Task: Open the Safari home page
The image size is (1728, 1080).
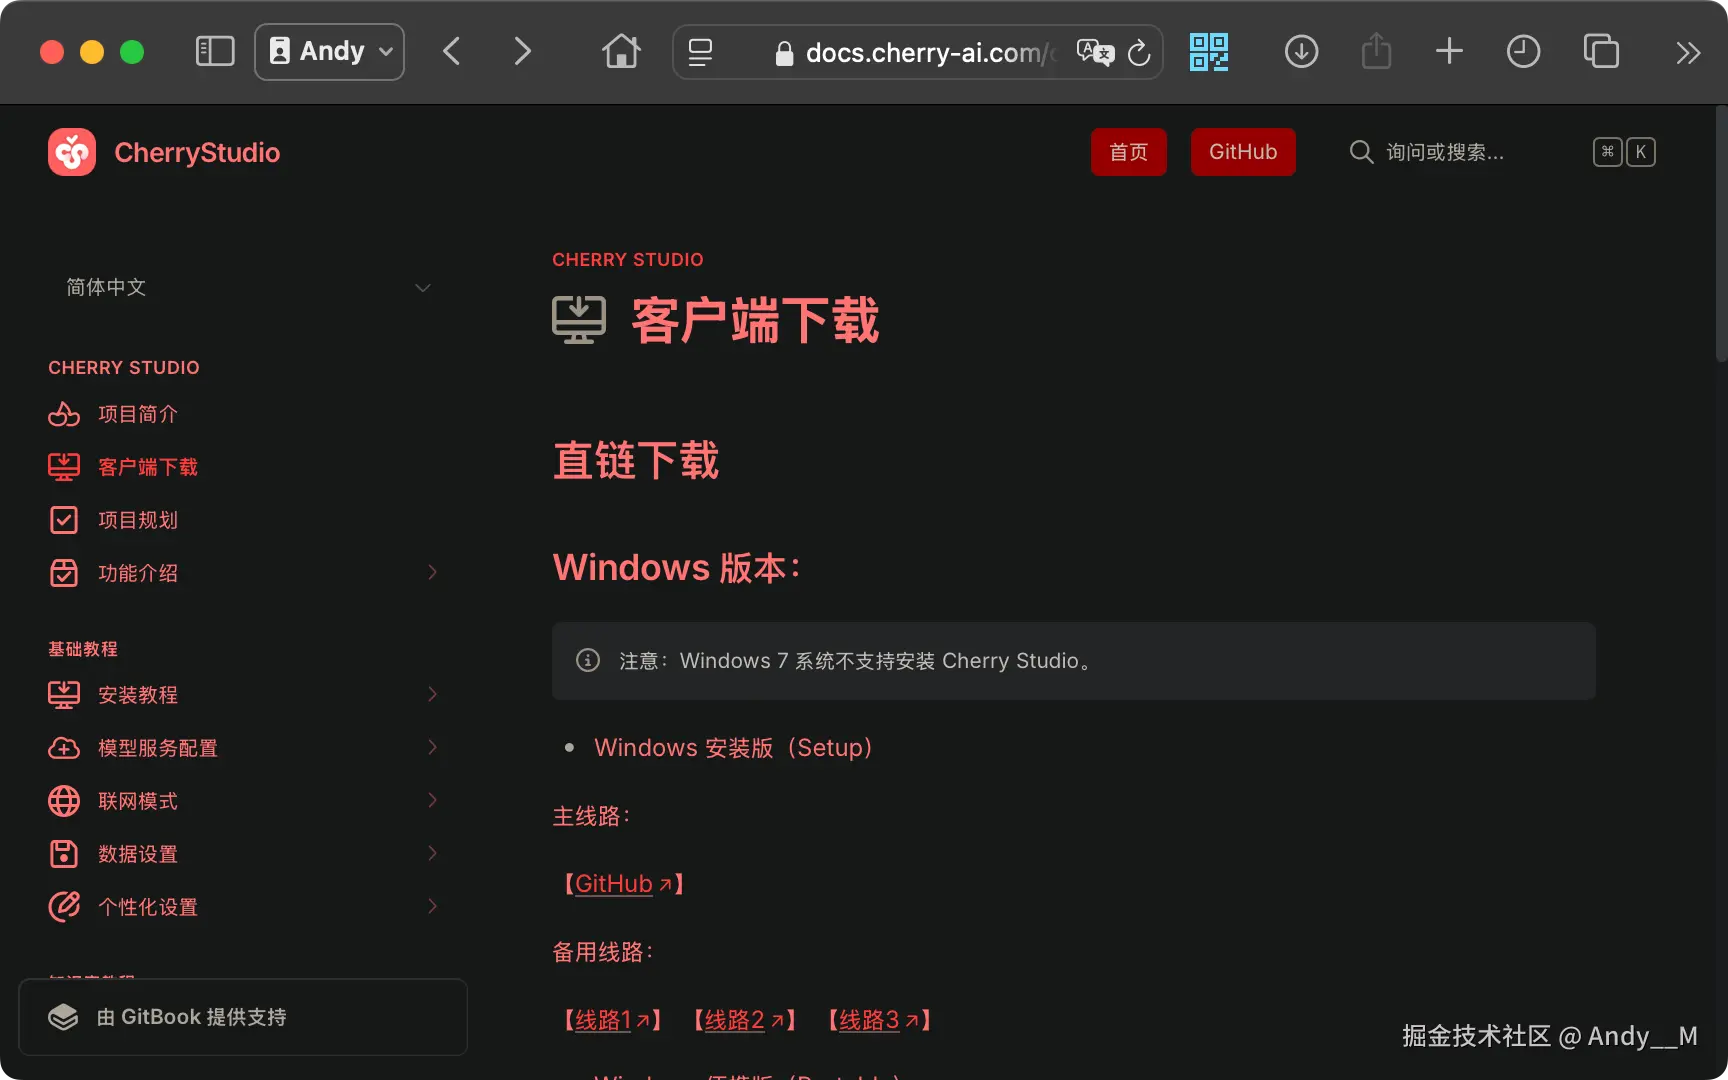Action: click(621, 52)
